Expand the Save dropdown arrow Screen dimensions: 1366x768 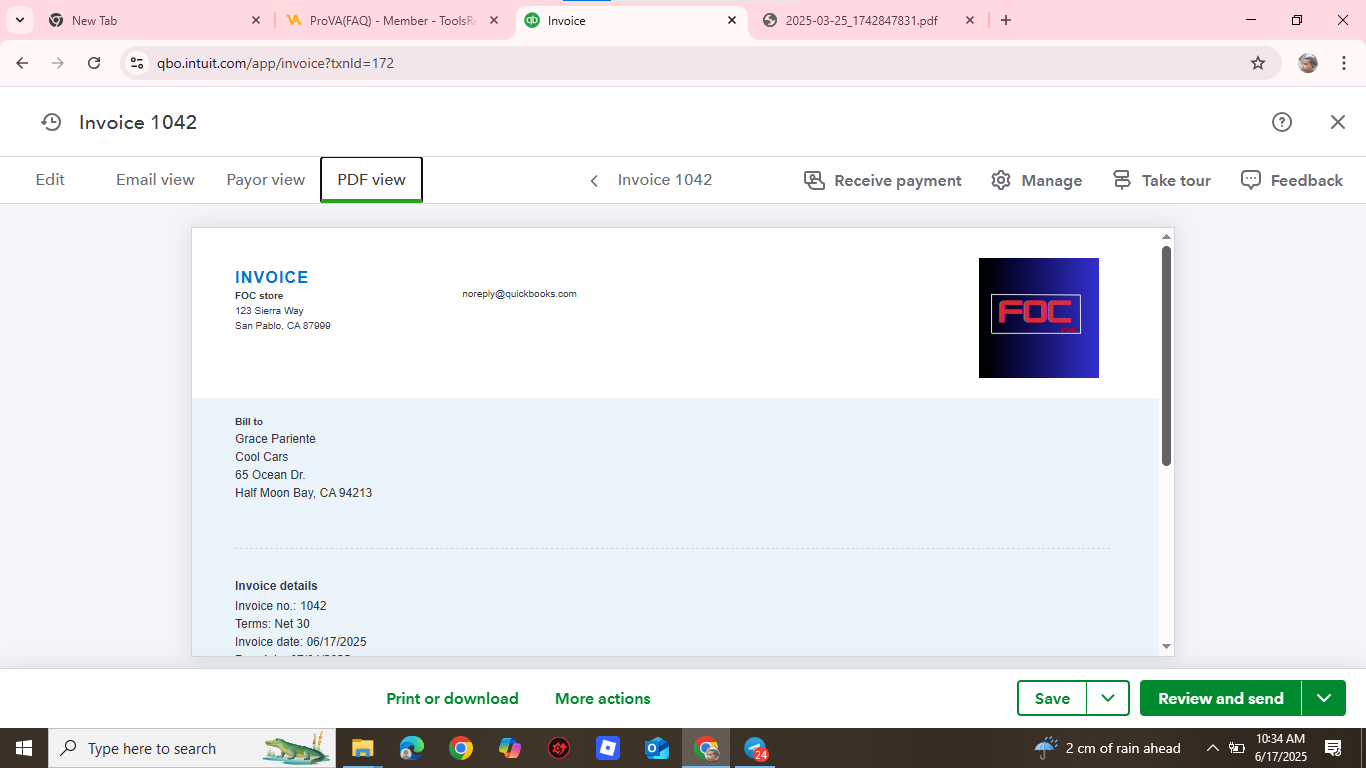click(x=1108, y=698)
